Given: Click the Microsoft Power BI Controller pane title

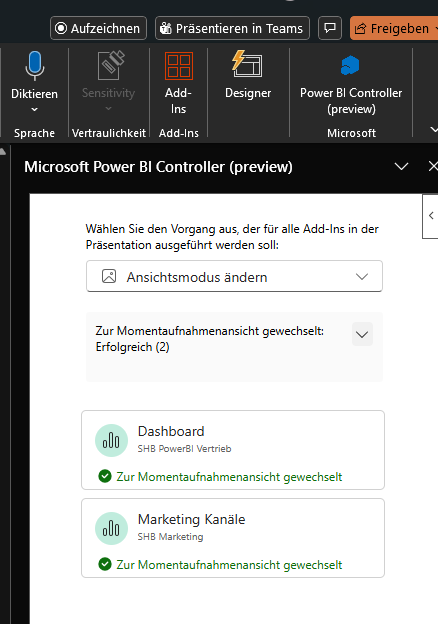Looking at the screenshot, I should 158,167.
